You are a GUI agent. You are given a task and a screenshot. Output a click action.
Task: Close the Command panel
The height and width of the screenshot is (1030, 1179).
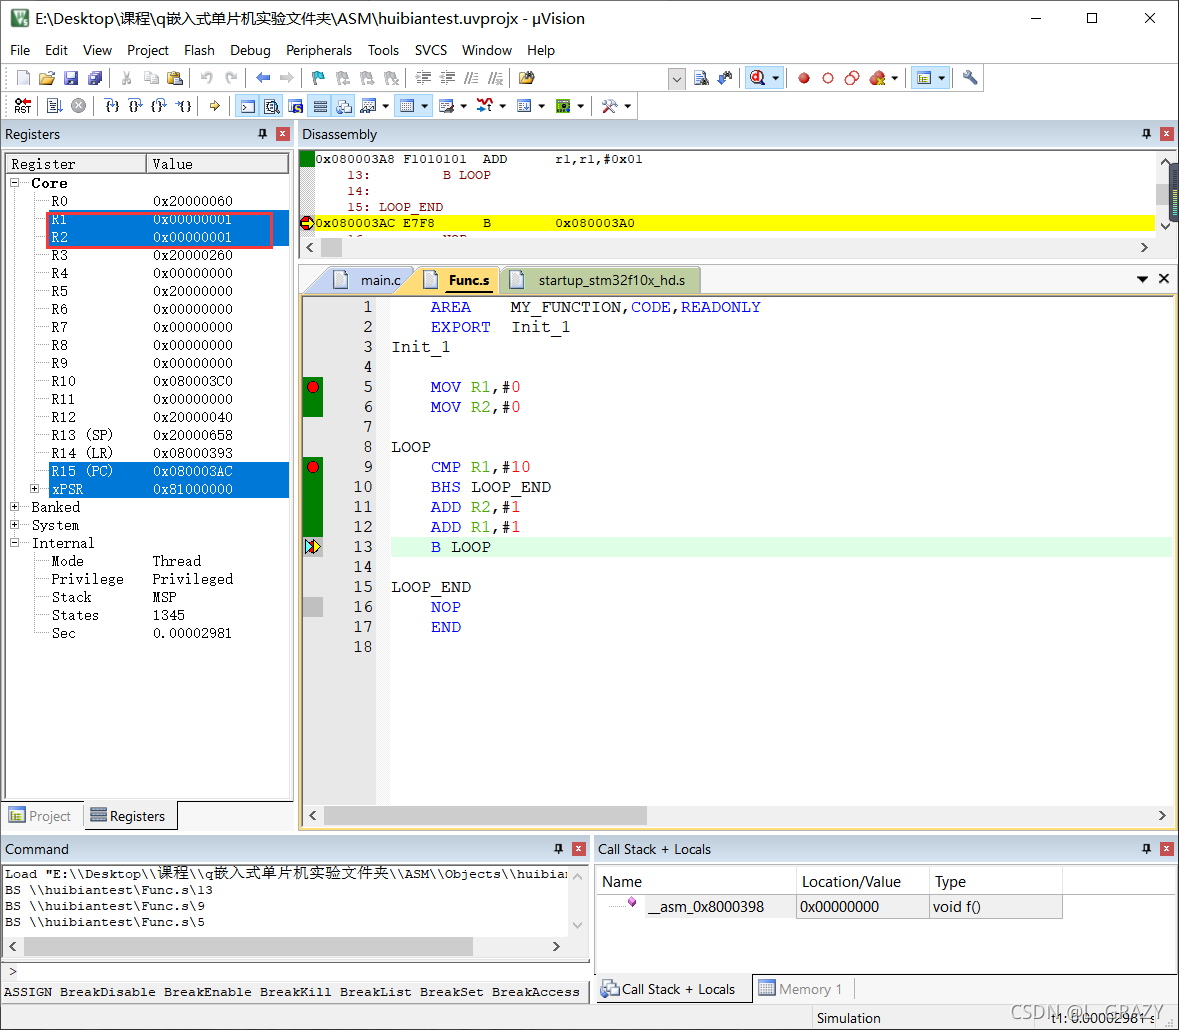coord(579,849)
